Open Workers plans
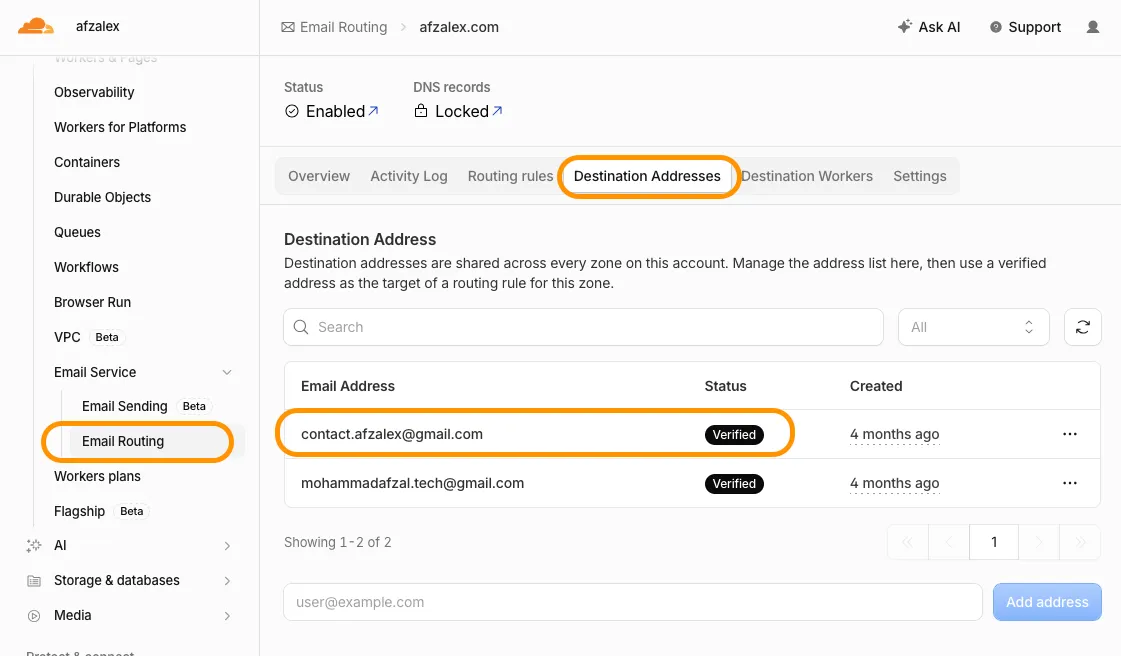 click(97, 476)
